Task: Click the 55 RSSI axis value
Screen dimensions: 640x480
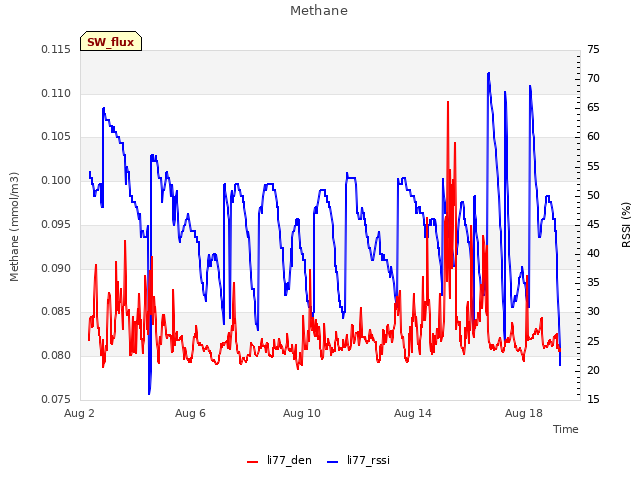Action: click(x=593, y=167)
